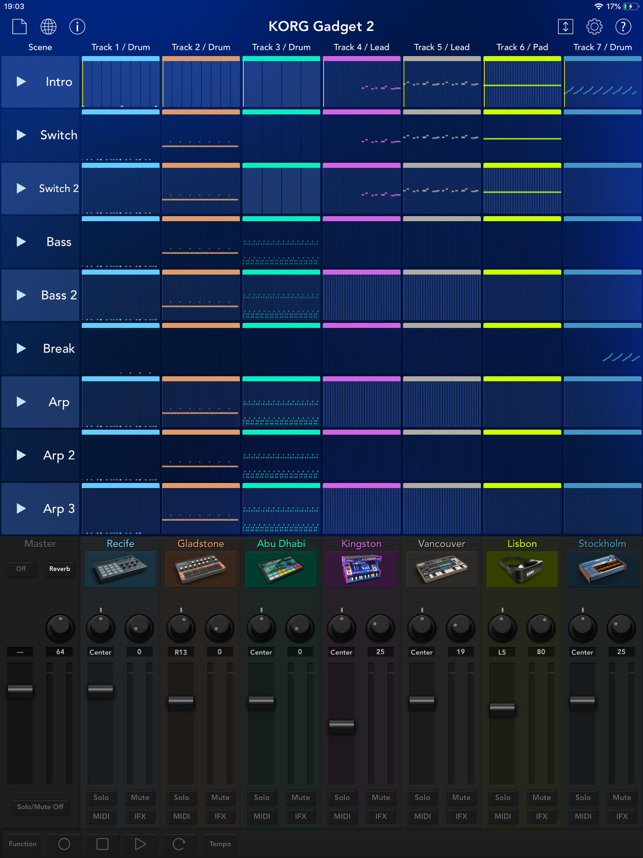Open the Lisbon gadget thumbnail
This screenshot has height=858, width=643.
(x=522, y=569)
